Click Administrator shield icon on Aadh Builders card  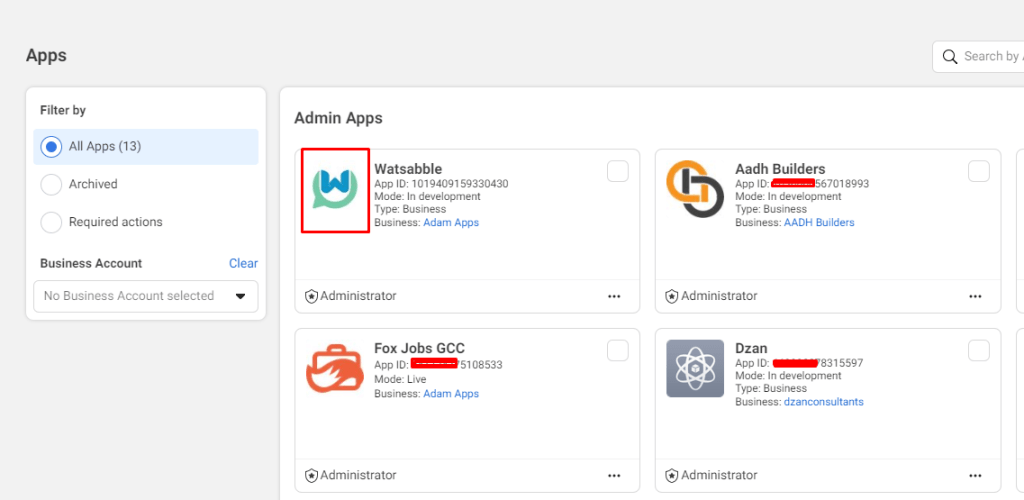pos(672,296)
